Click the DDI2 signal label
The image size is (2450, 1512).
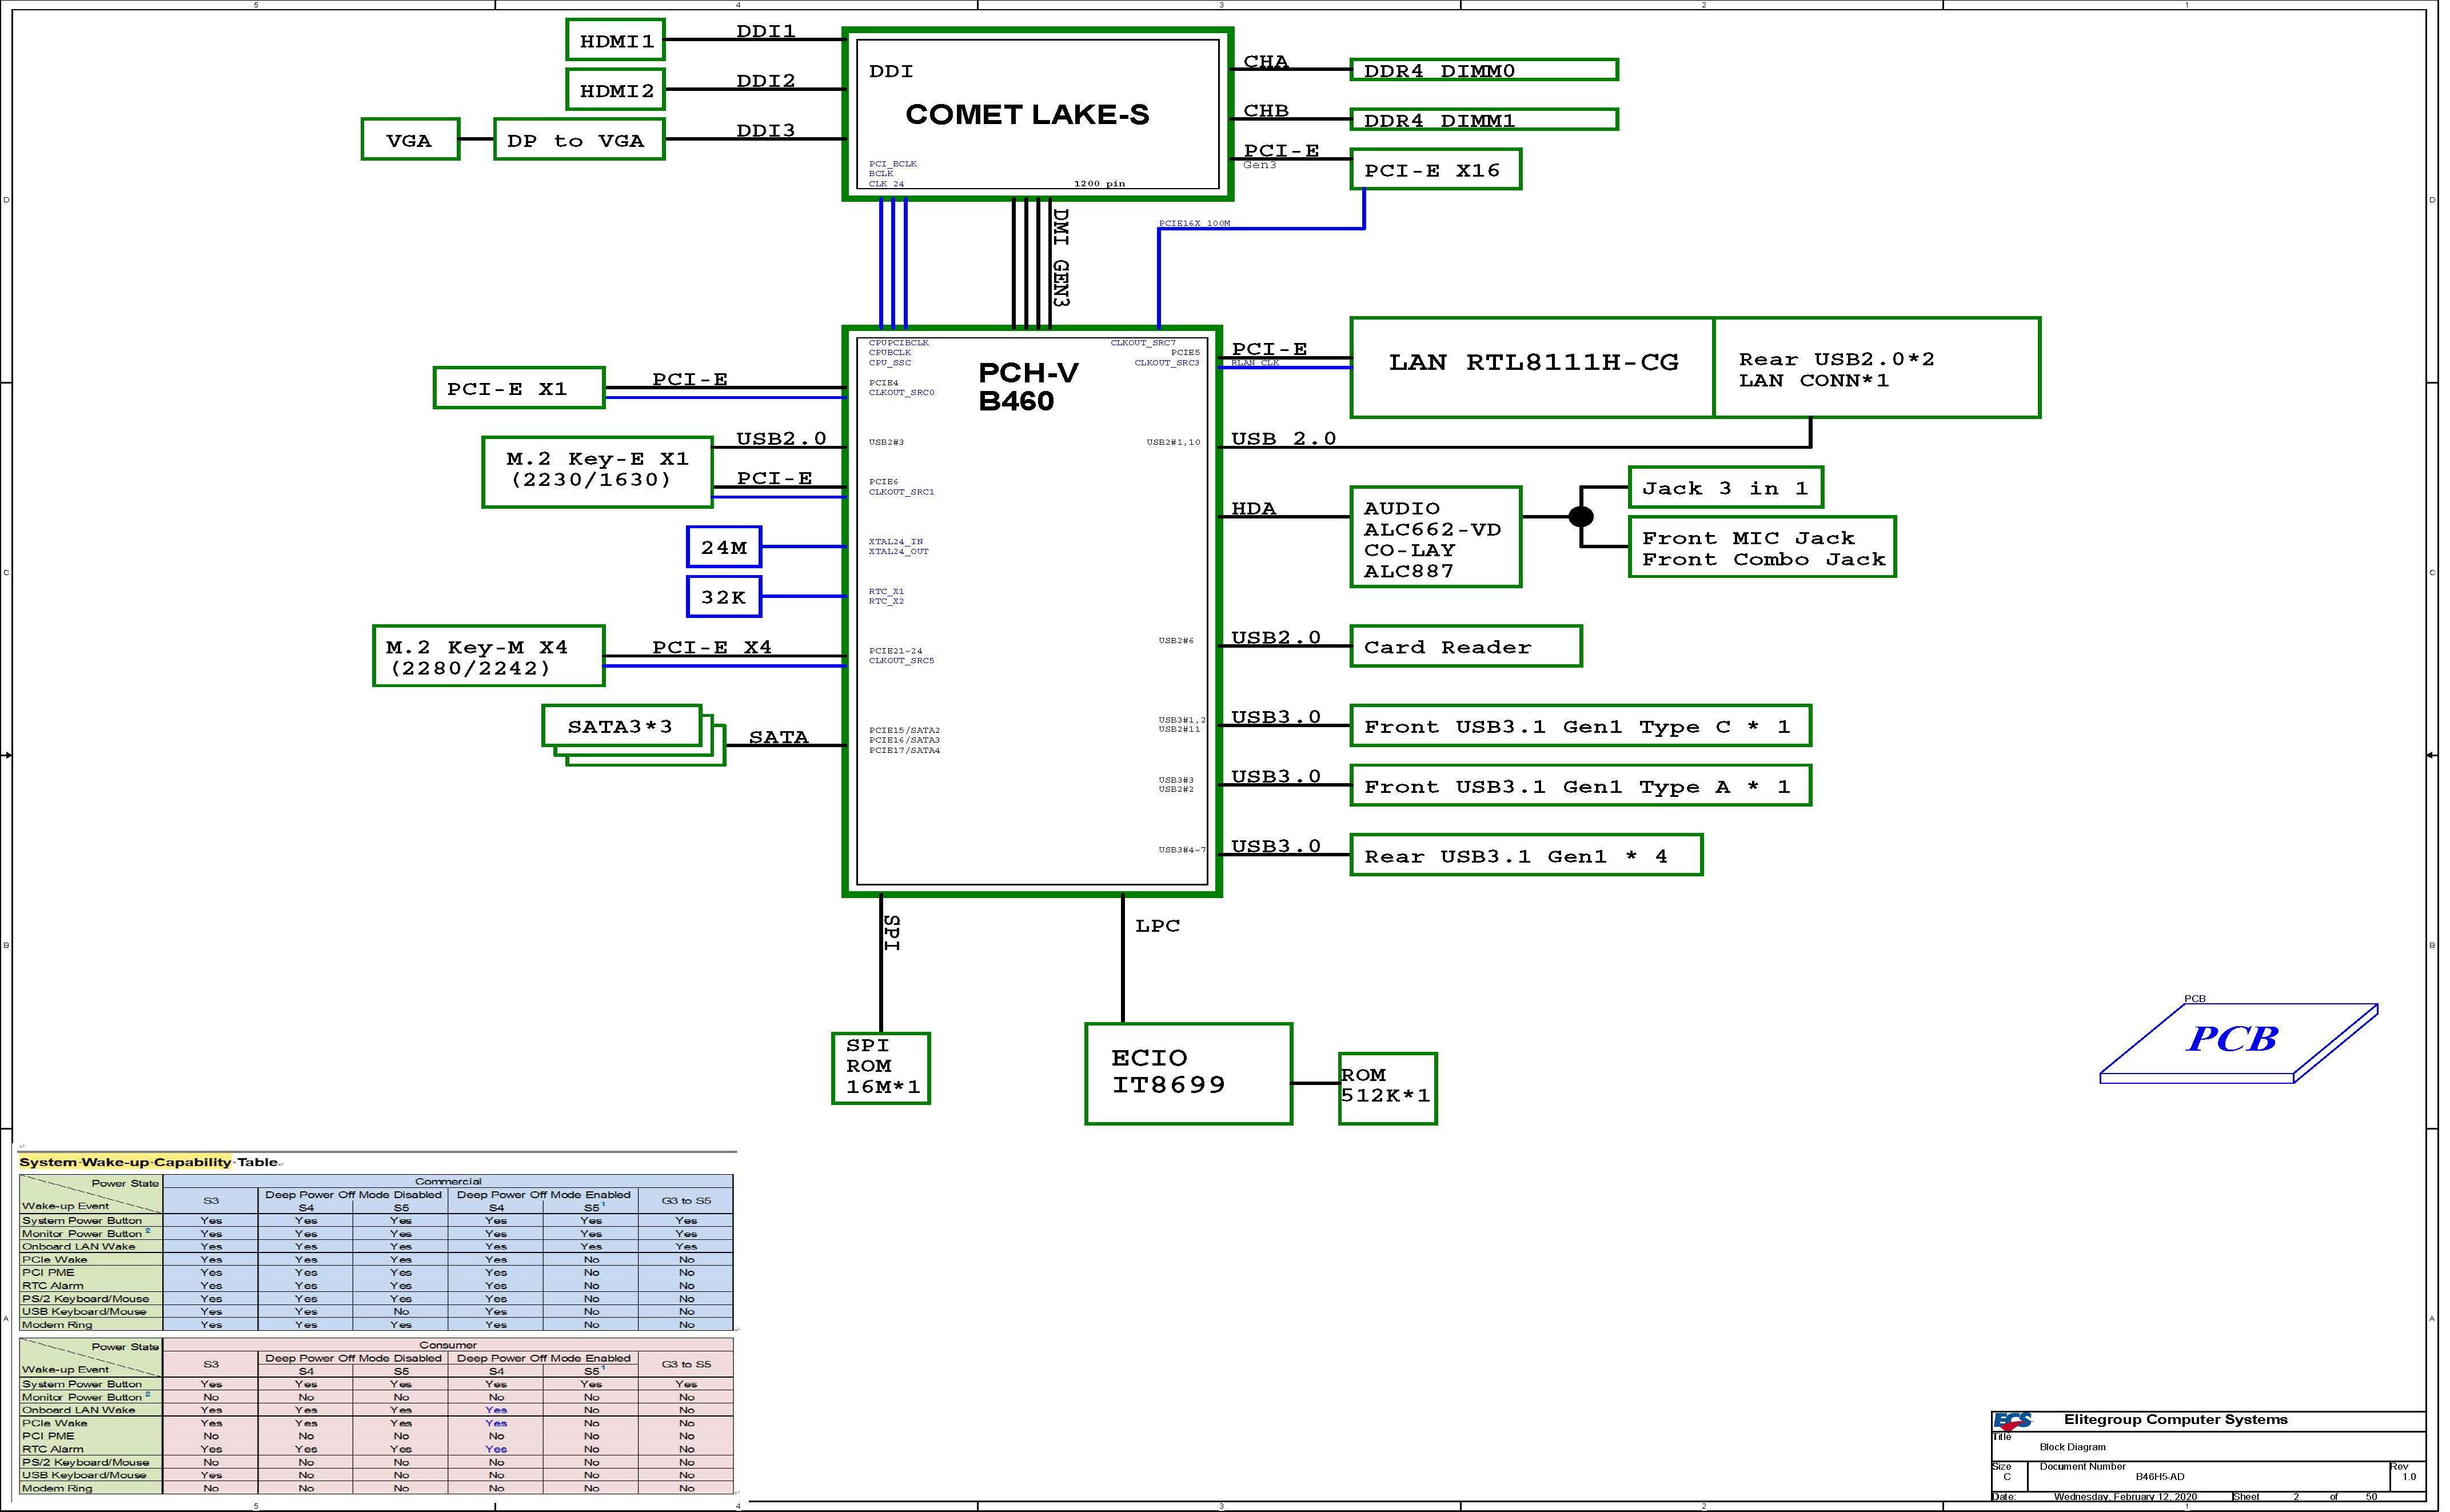[x=766, y=81]
